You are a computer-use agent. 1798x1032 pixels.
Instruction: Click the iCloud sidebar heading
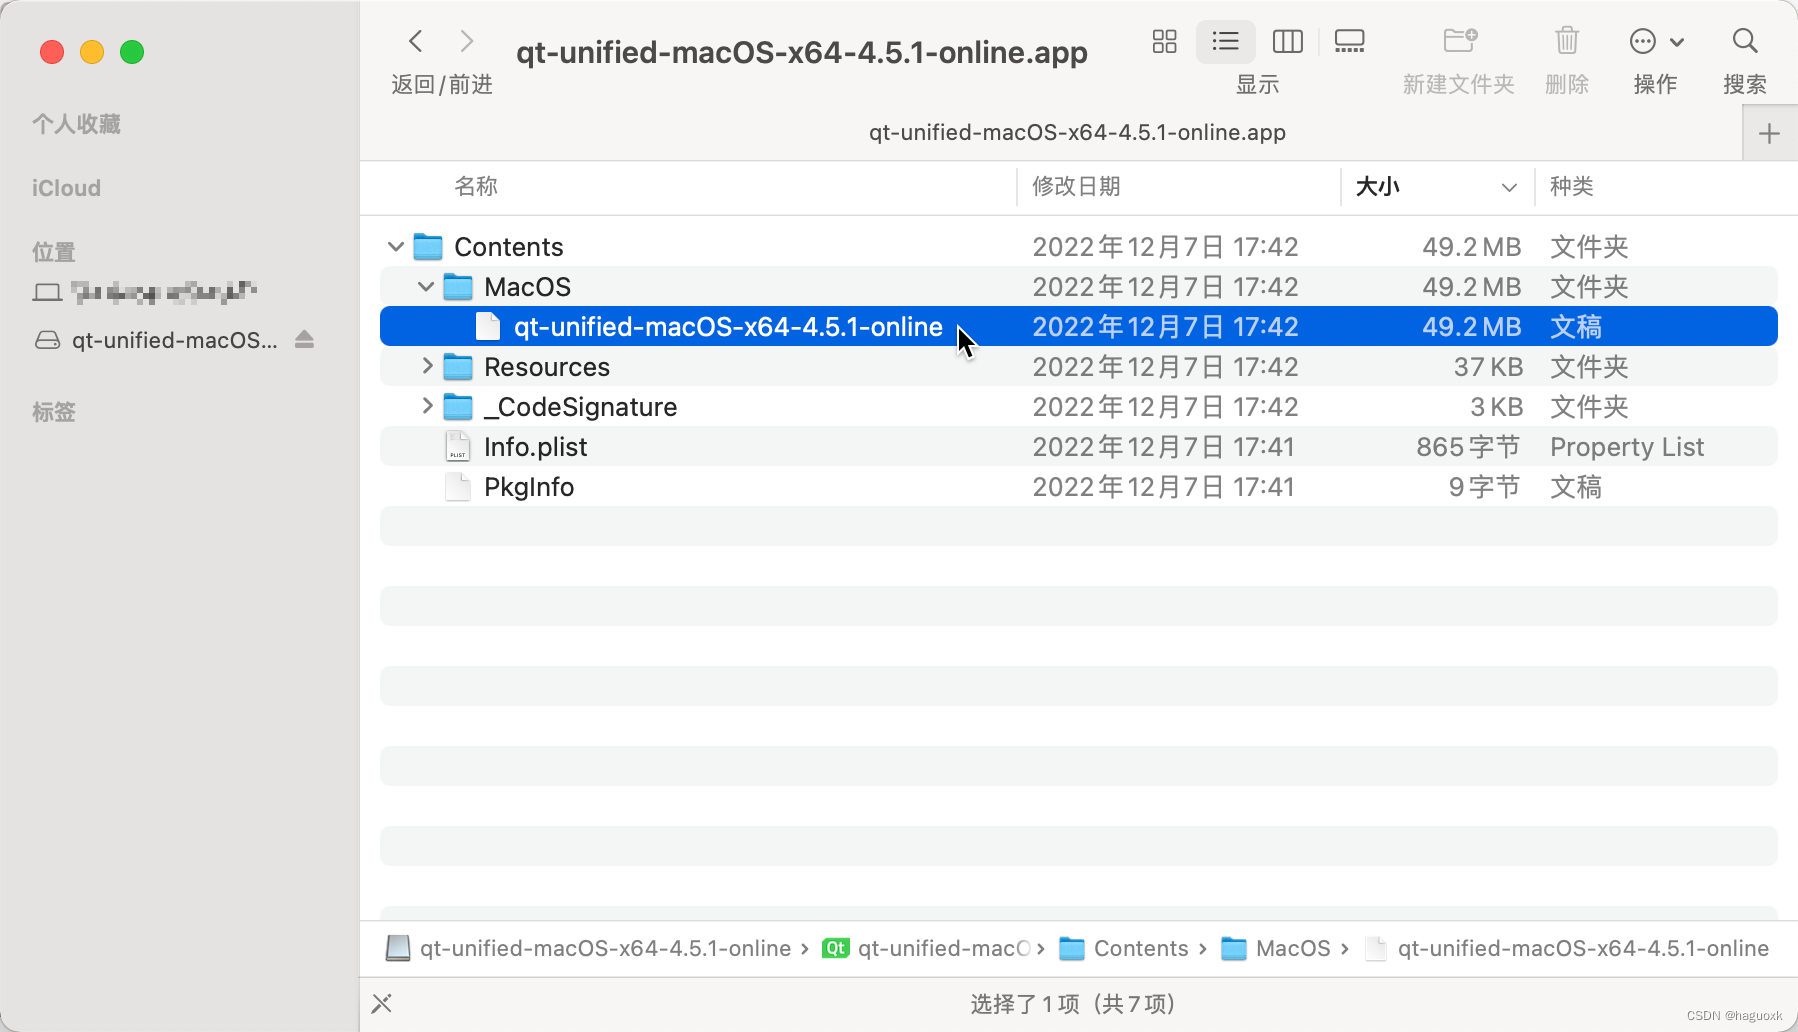66,188
